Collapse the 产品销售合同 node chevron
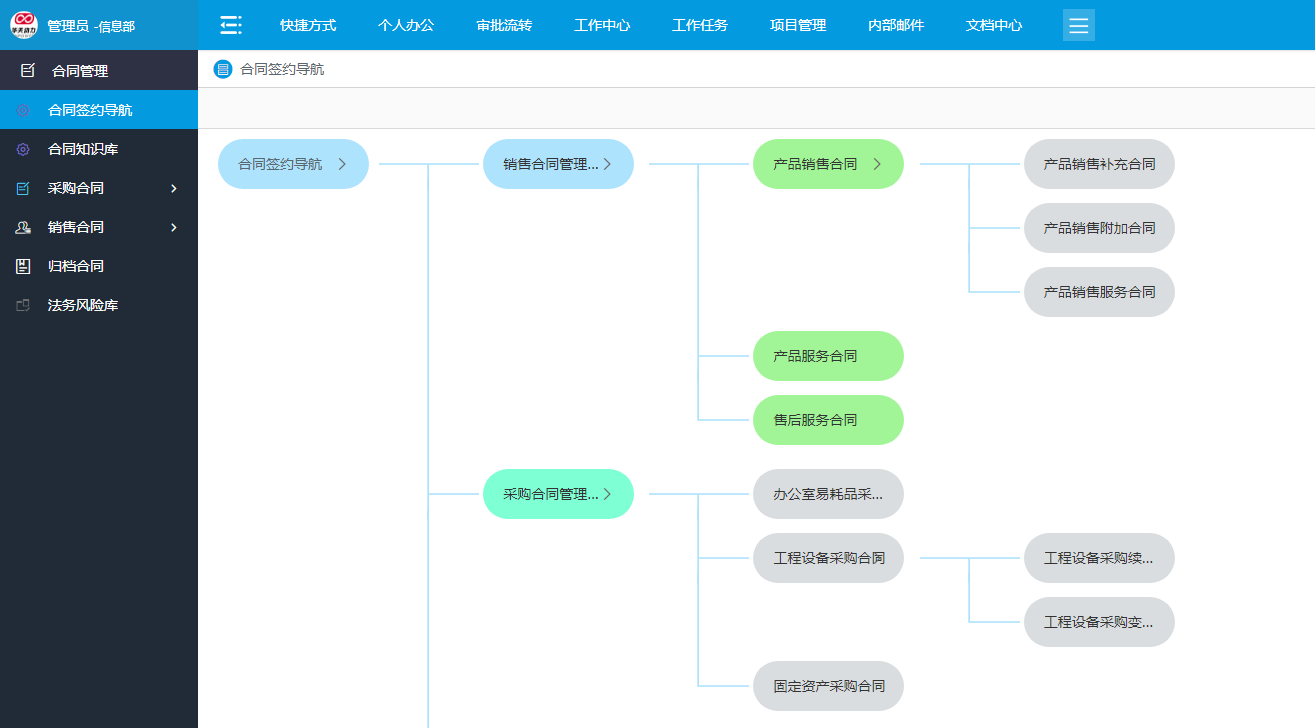The height and width of the screenshot is (728, 1315). [877, 164]
